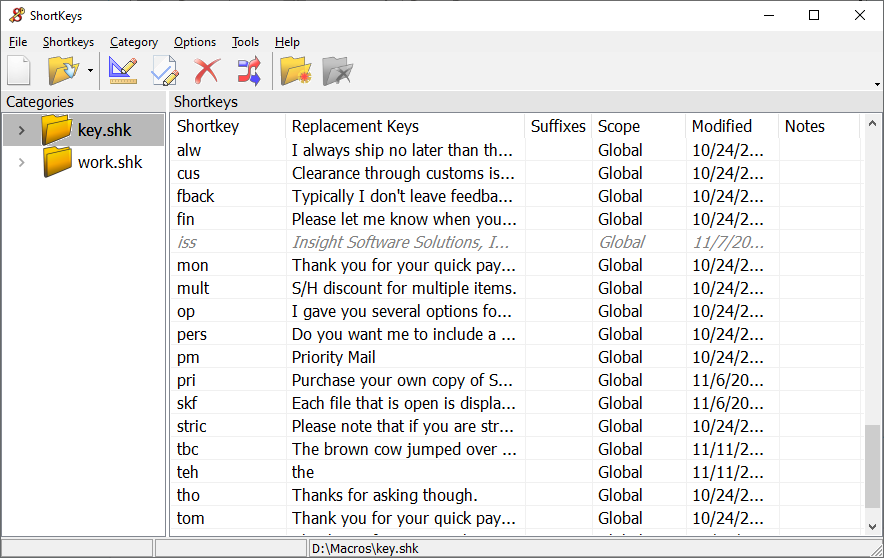Select the 'tbc' shortkey row
884x558 pixels.
[x=516, y=449]
